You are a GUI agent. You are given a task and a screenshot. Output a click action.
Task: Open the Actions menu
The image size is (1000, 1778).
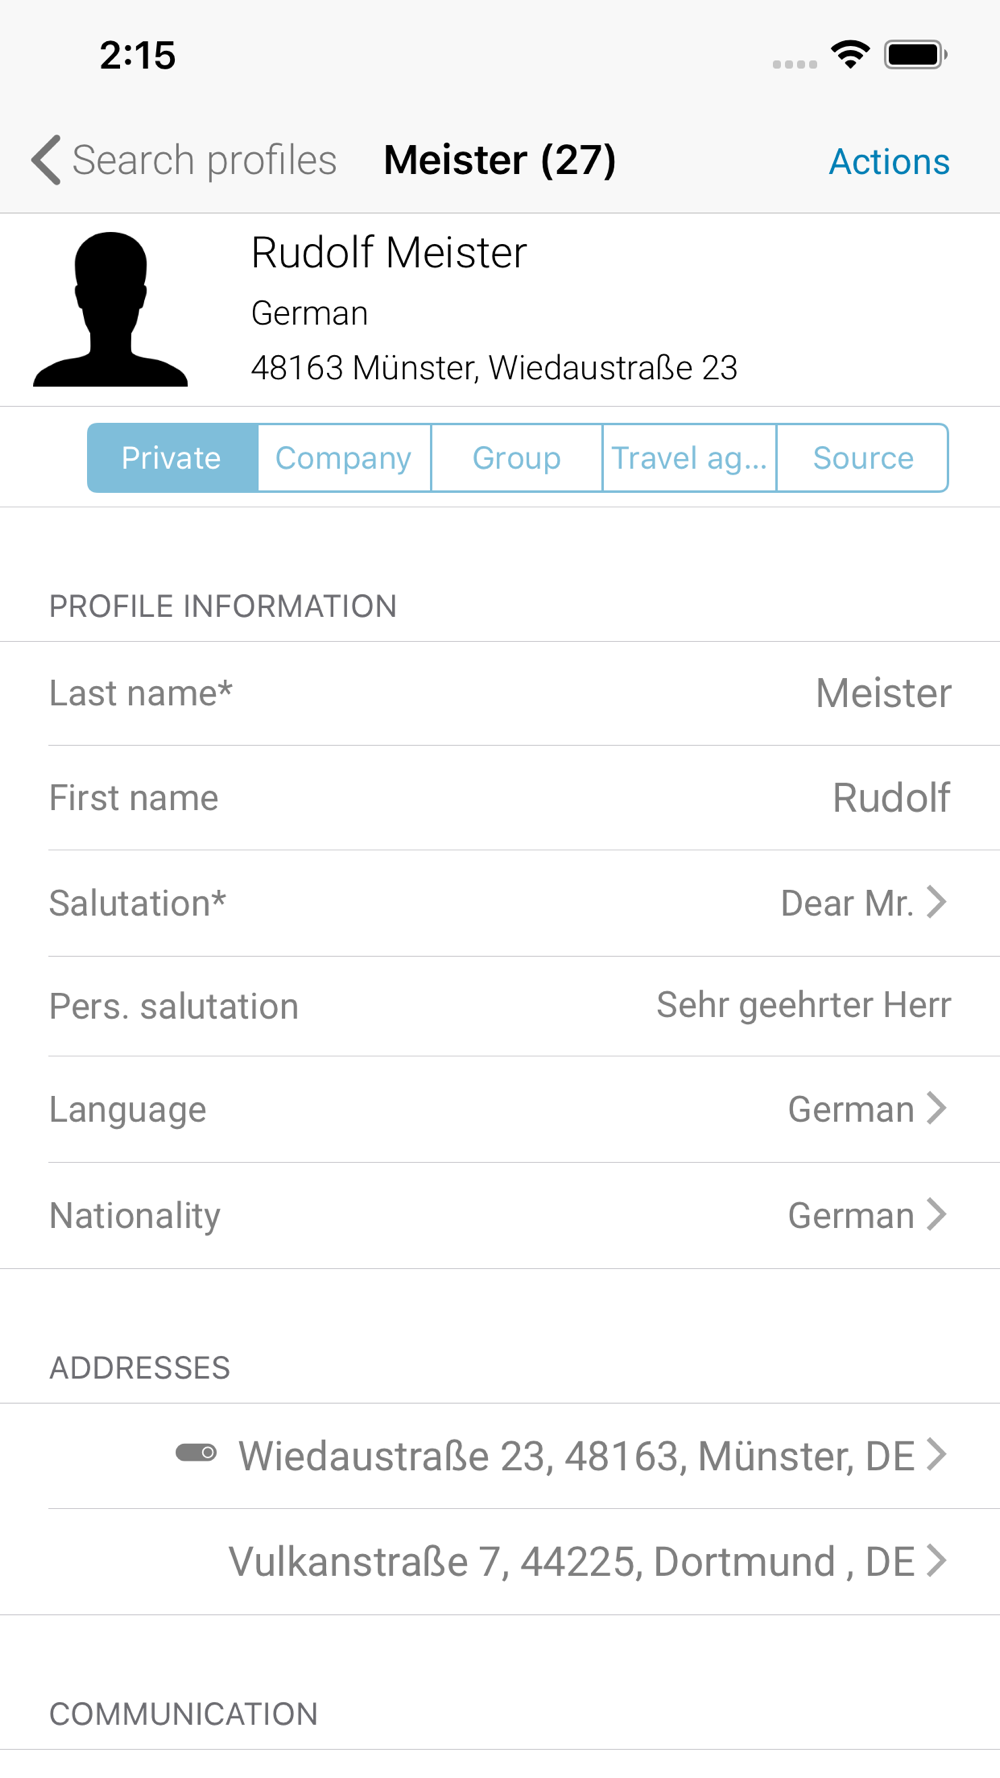point(889,161)
